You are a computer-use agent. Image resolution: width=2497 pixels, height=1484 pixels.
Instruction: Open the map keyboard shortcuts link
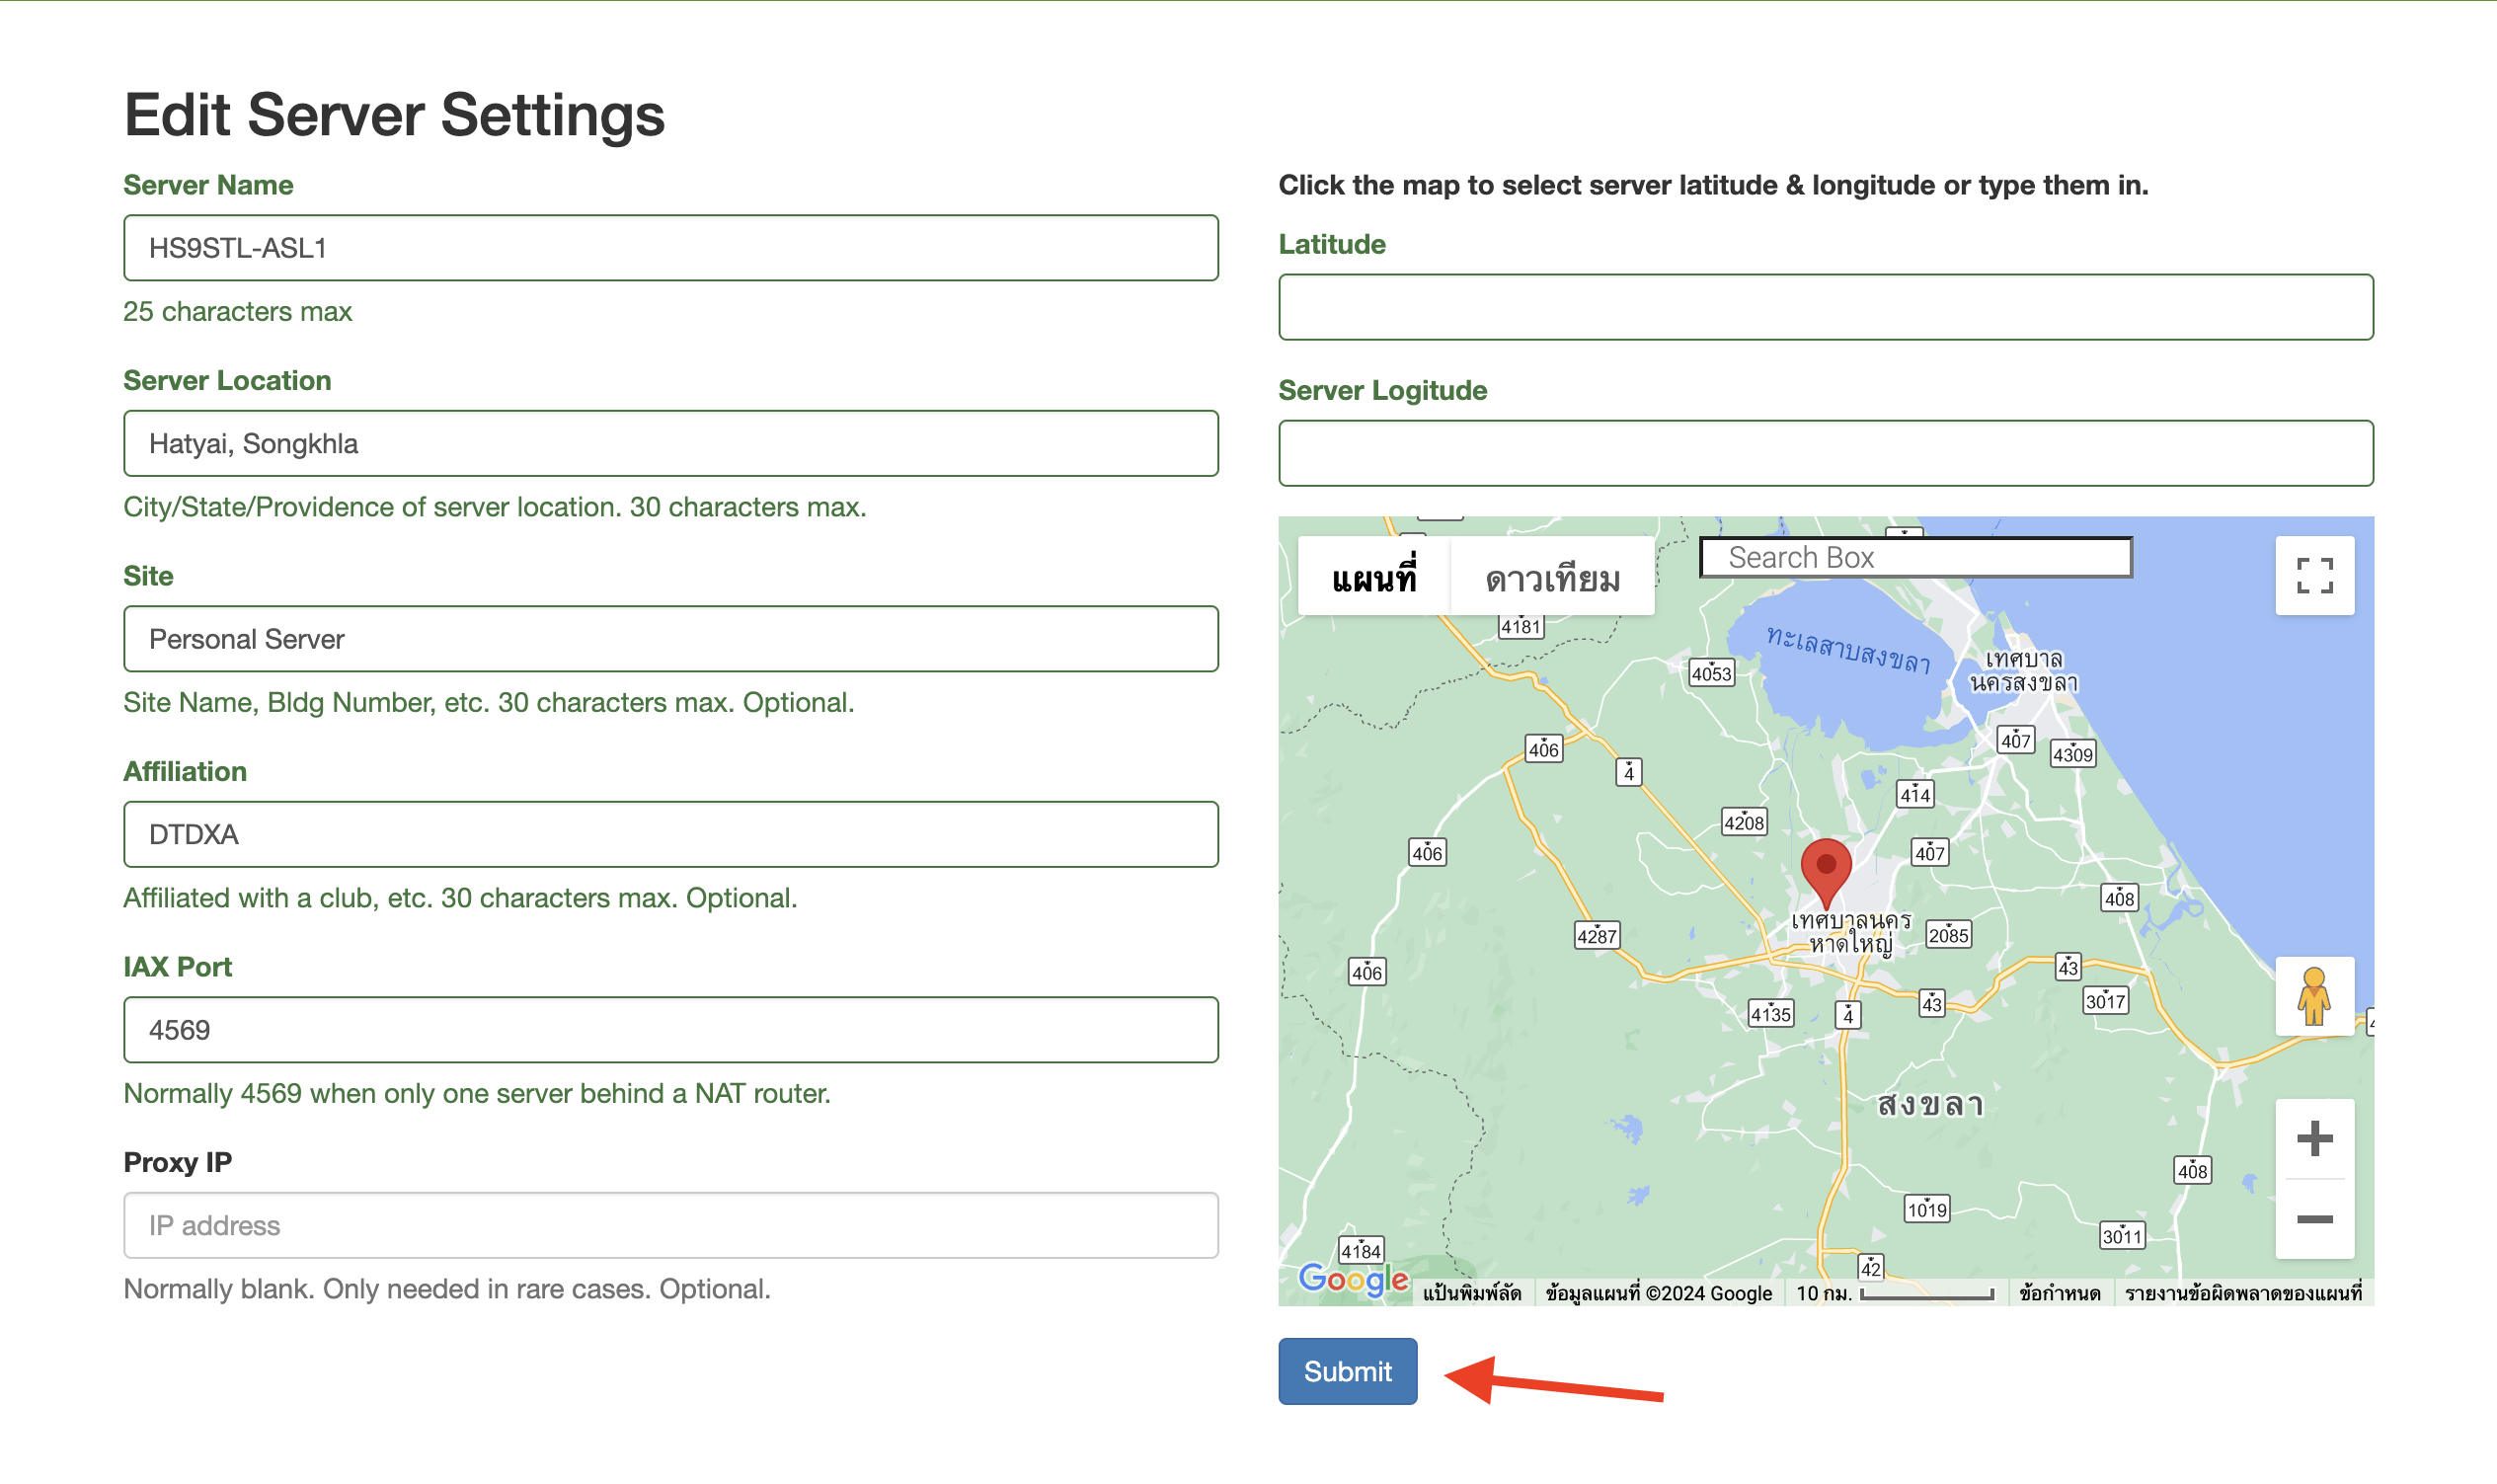1471,1293
